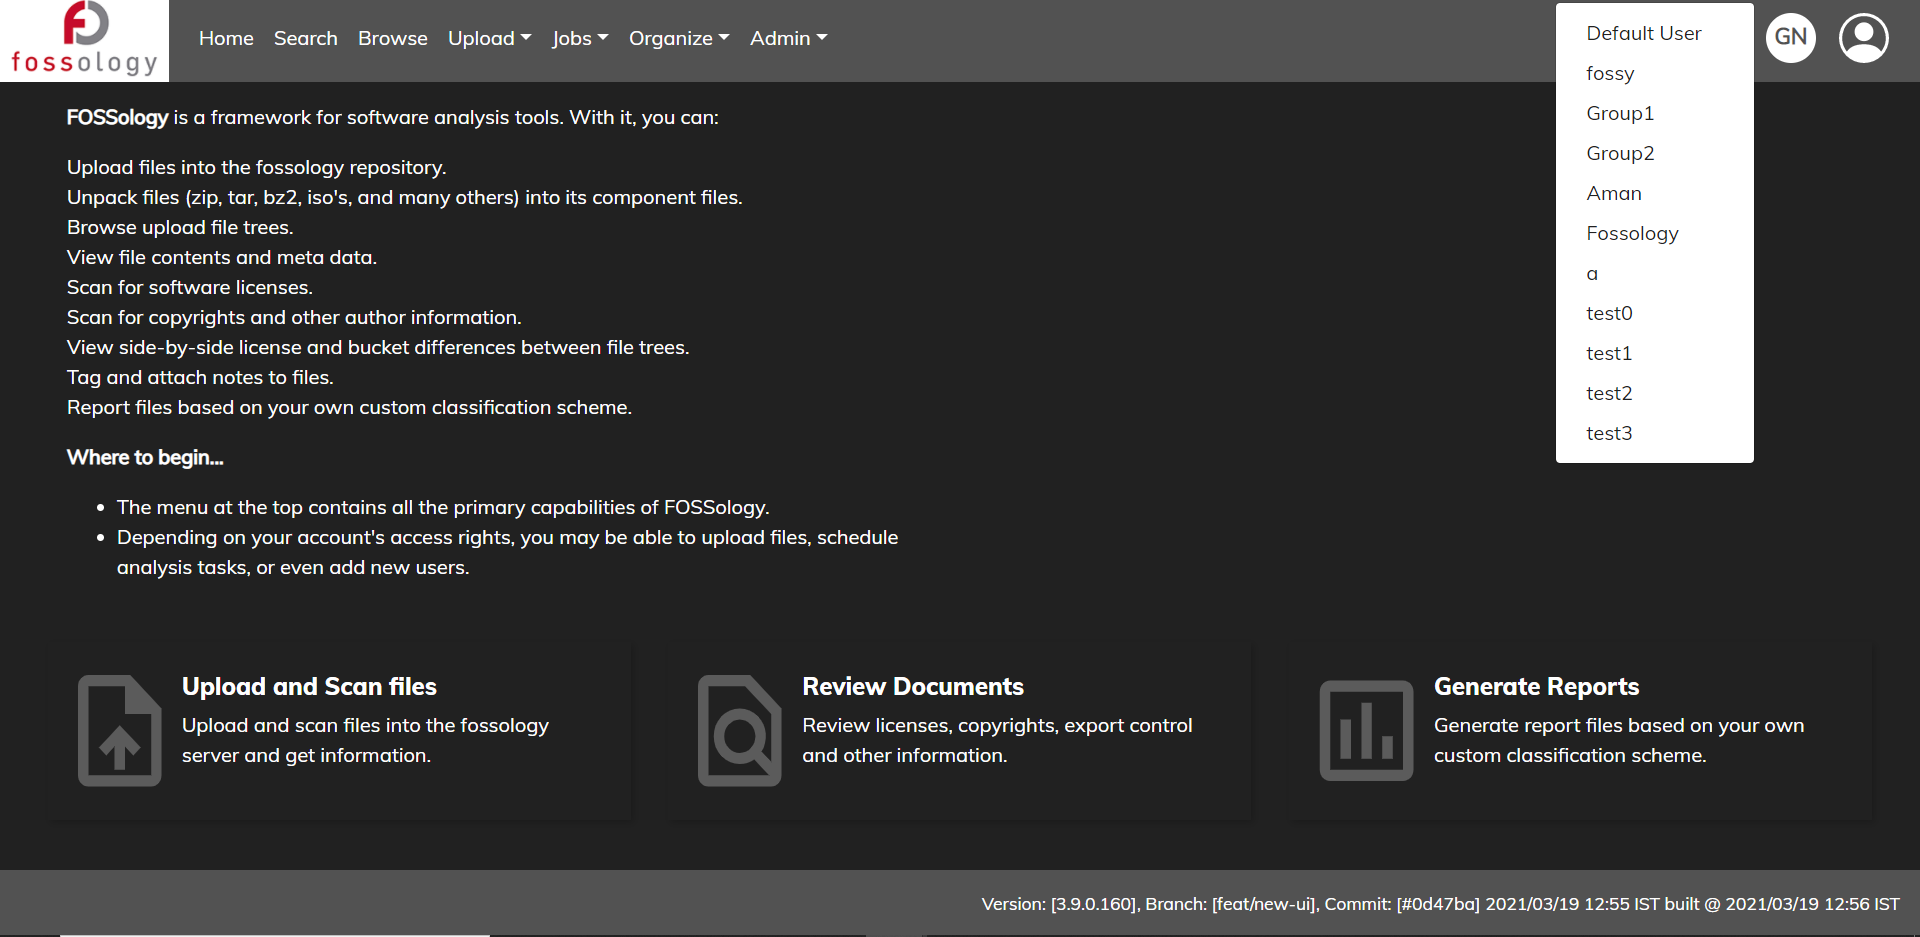The height and width of the screenshot is (937, 1920).
Task: Expand the Organize dropdown menu
Action: (679, 38)
